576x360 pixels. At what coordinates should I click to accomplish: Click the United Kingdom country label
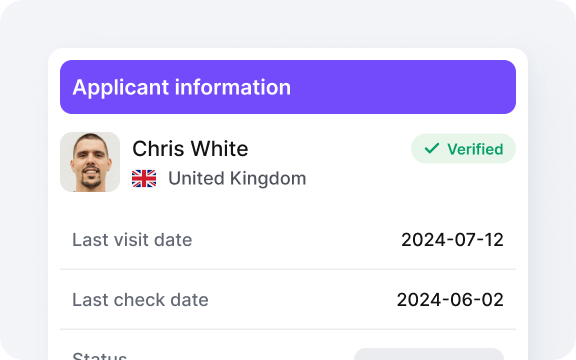click(x=237, y=179)
